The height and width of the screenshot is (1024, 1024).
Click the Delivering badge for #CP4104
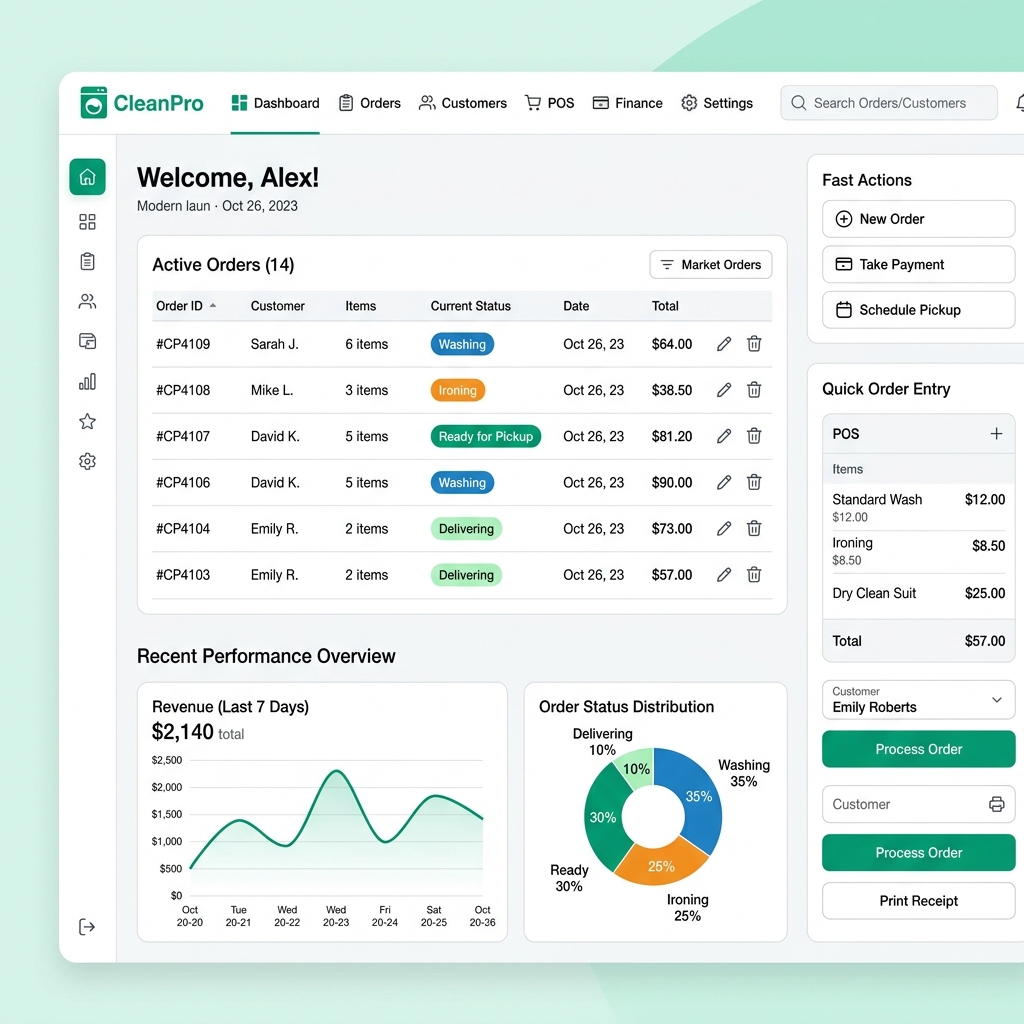[x=466, y=529]
